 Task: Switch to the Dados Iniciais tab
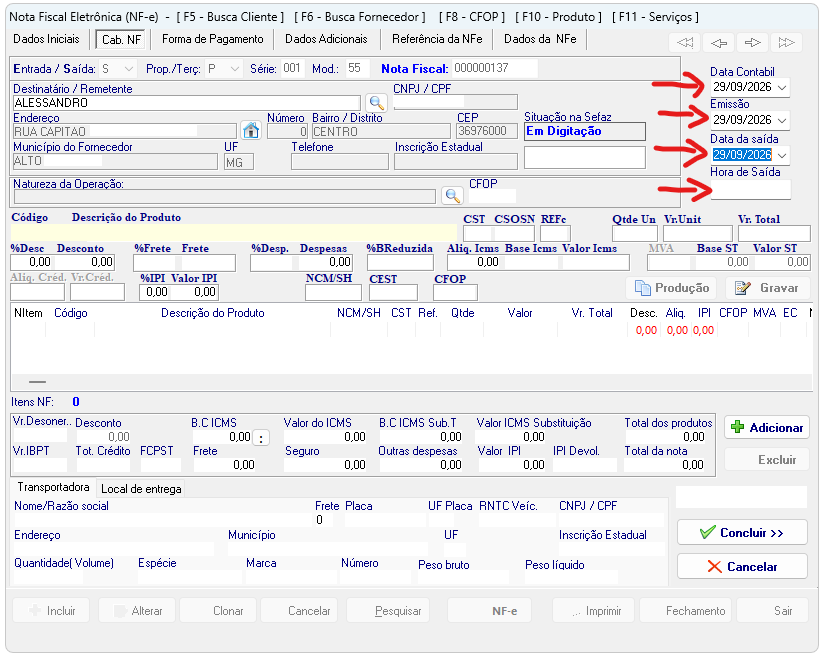(x=47, y=39)
